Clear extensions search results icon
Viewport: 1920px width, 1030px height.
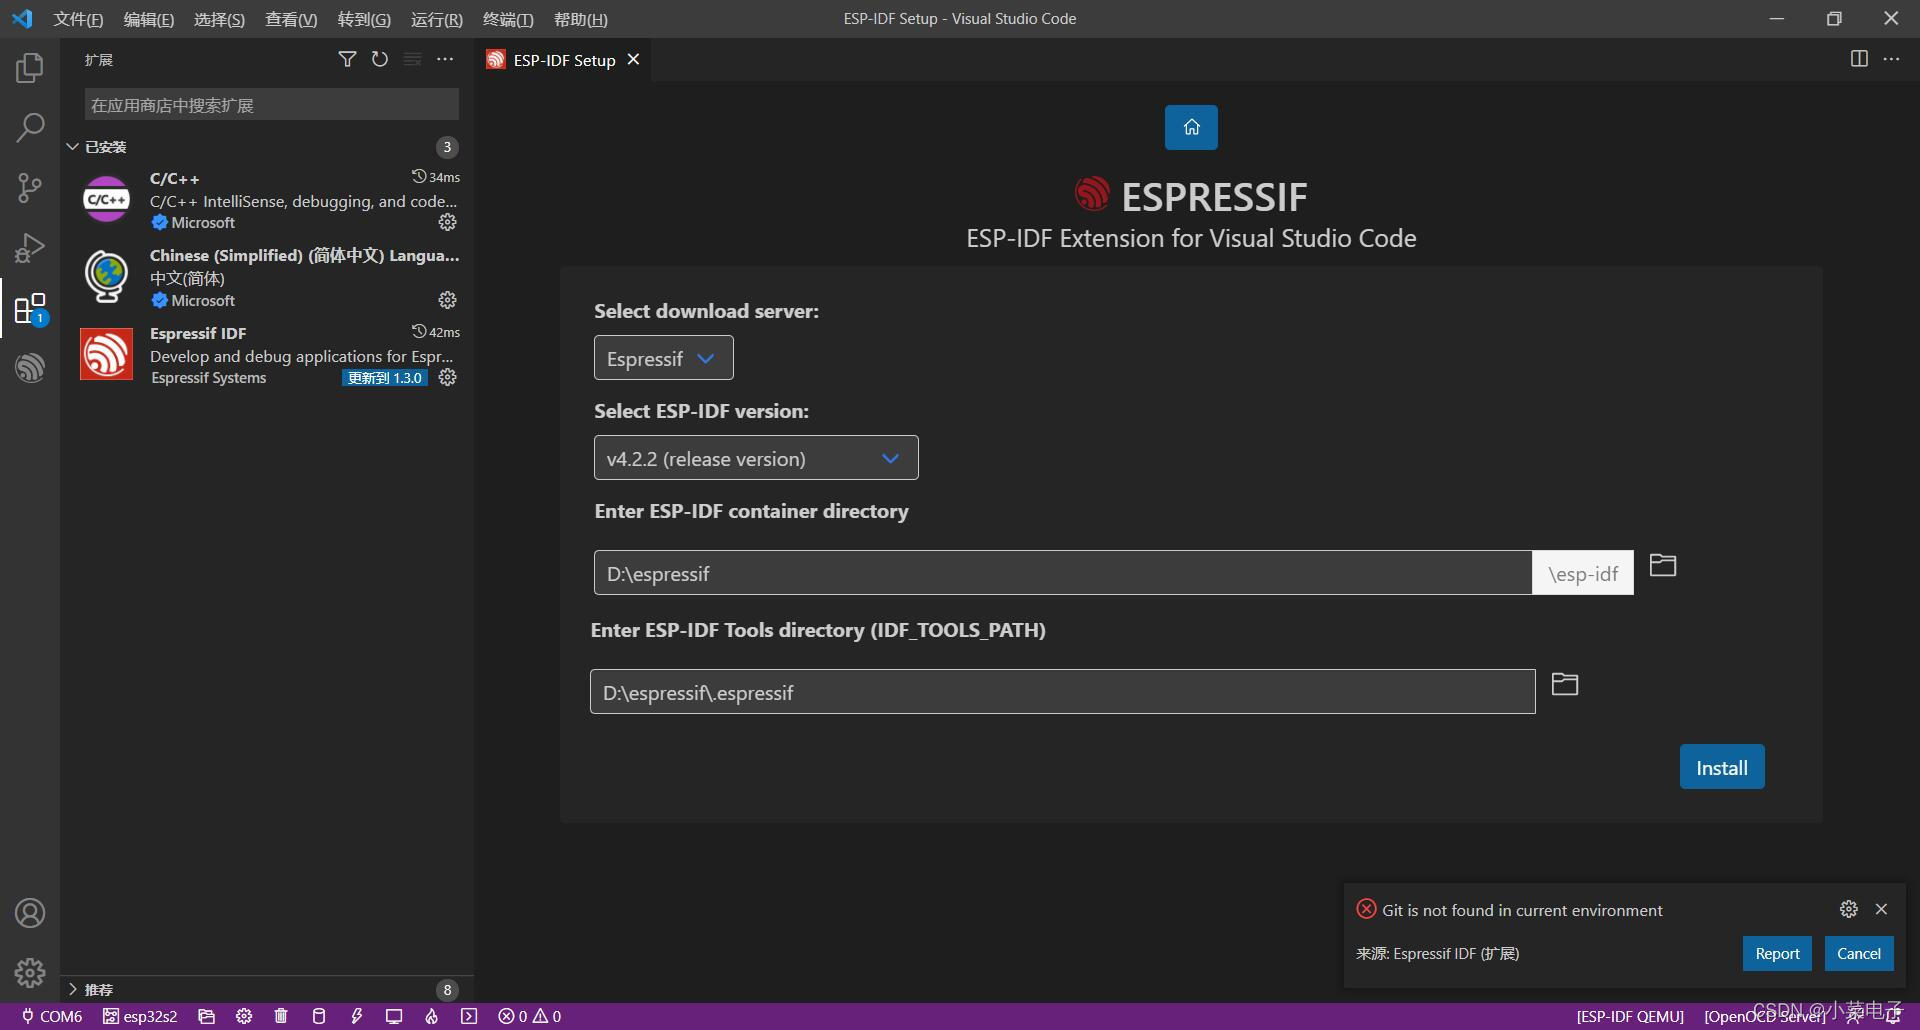pyautogui.click(x=412, y=59)
